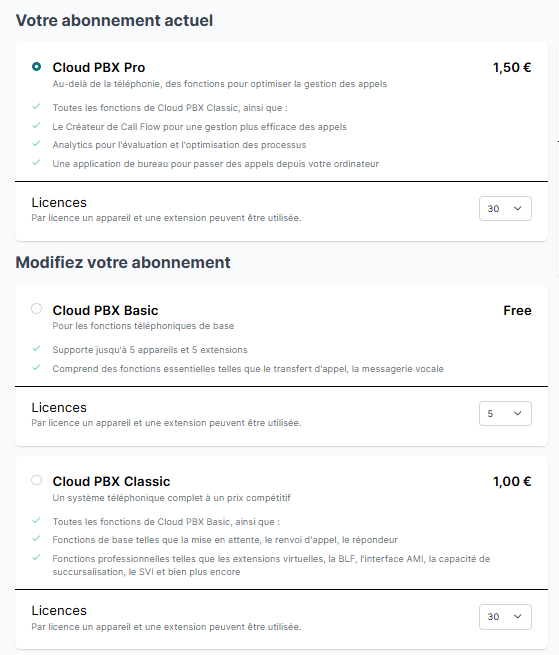Click the Cloud PBX Basic plan title
This screenshot has height=655, width=559.
click(x=105, y=310)
